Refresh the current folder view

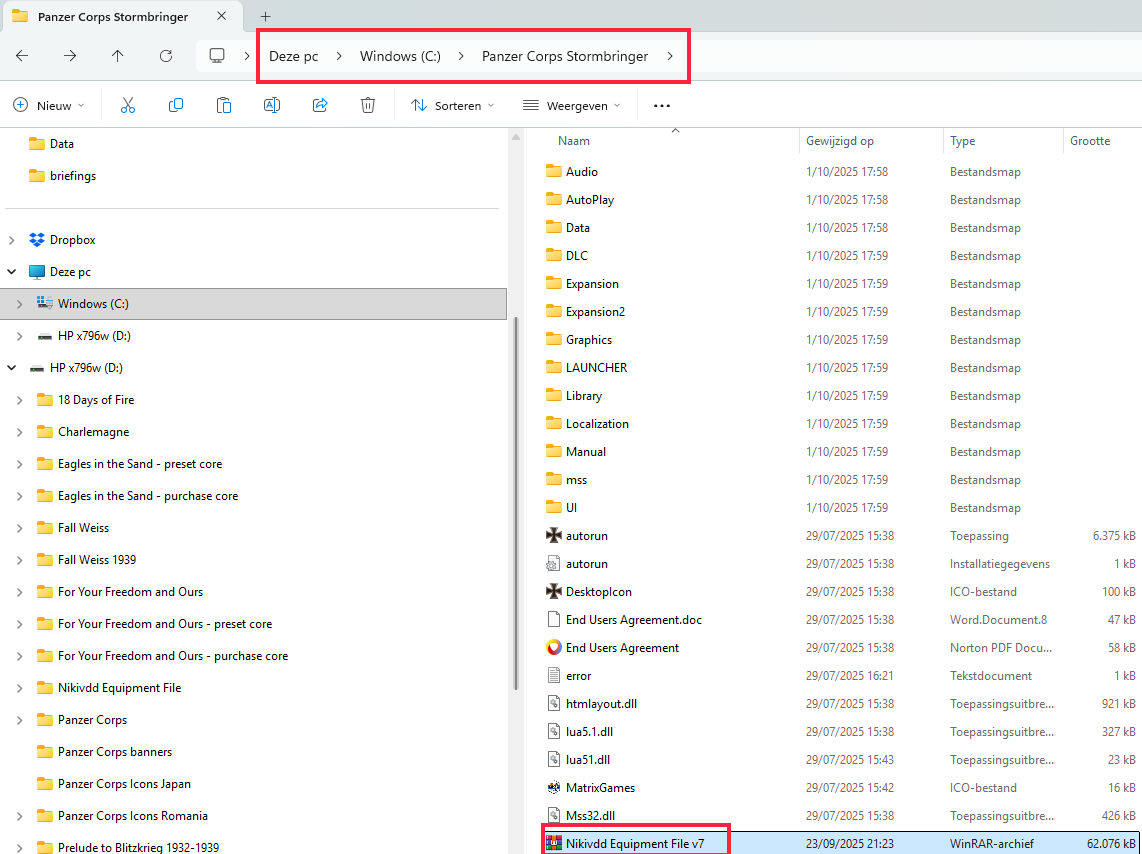tap(166, 56)
